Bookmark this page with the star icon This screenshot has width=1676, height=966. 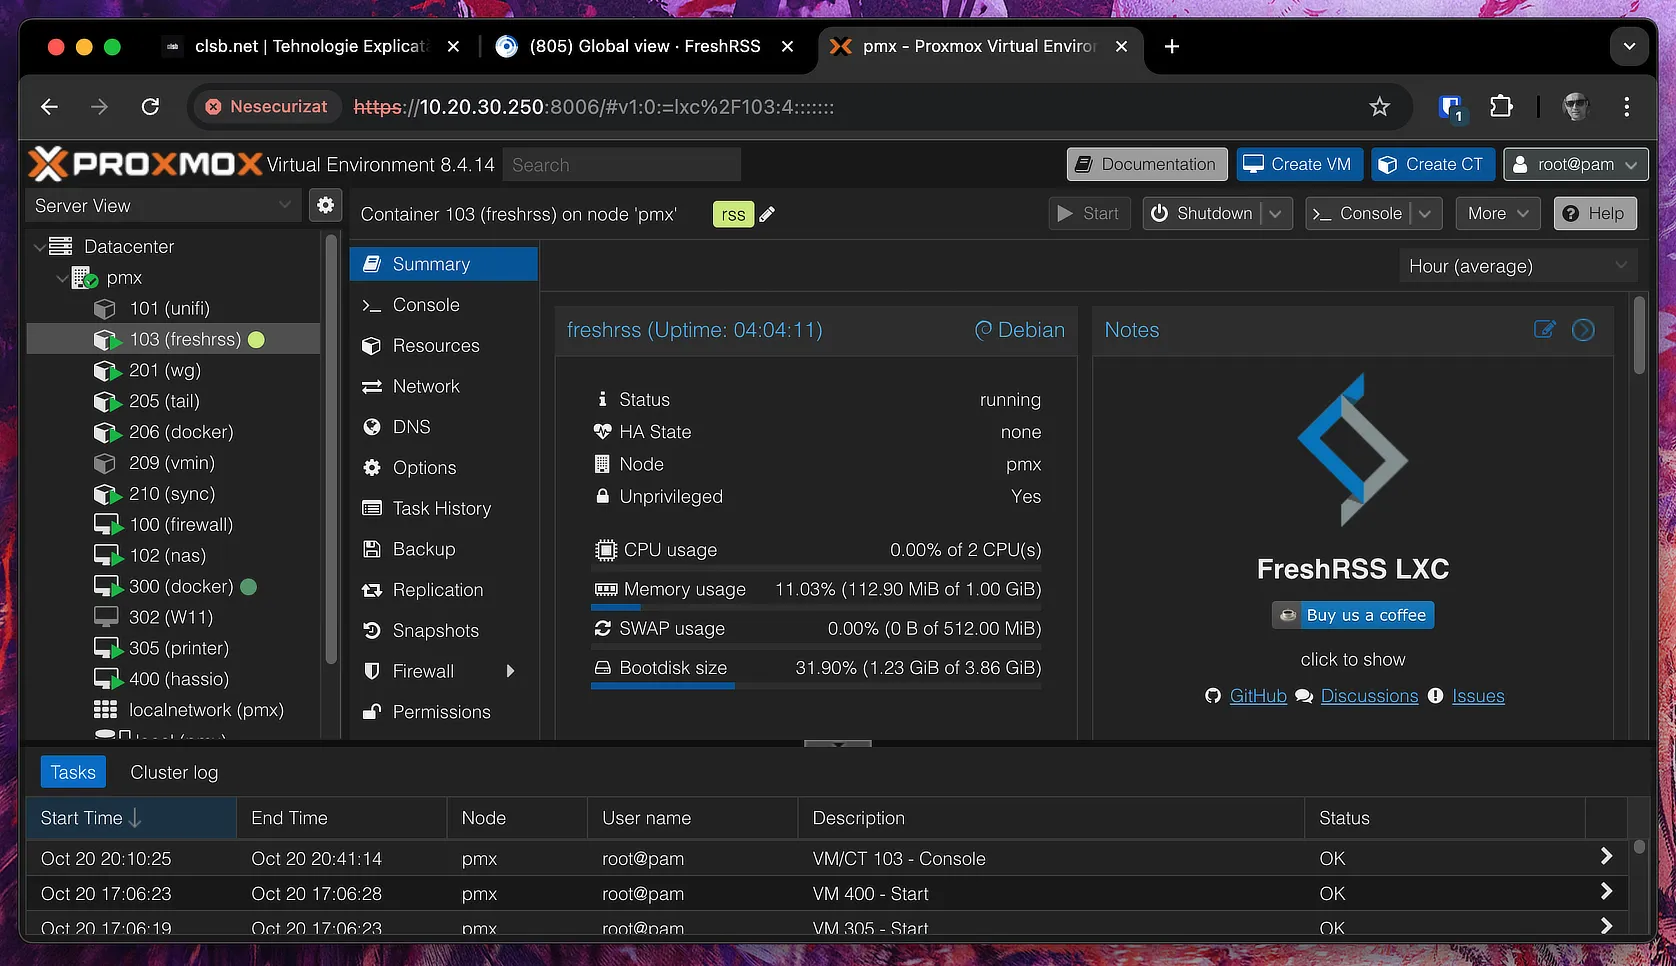(1380, 107)
